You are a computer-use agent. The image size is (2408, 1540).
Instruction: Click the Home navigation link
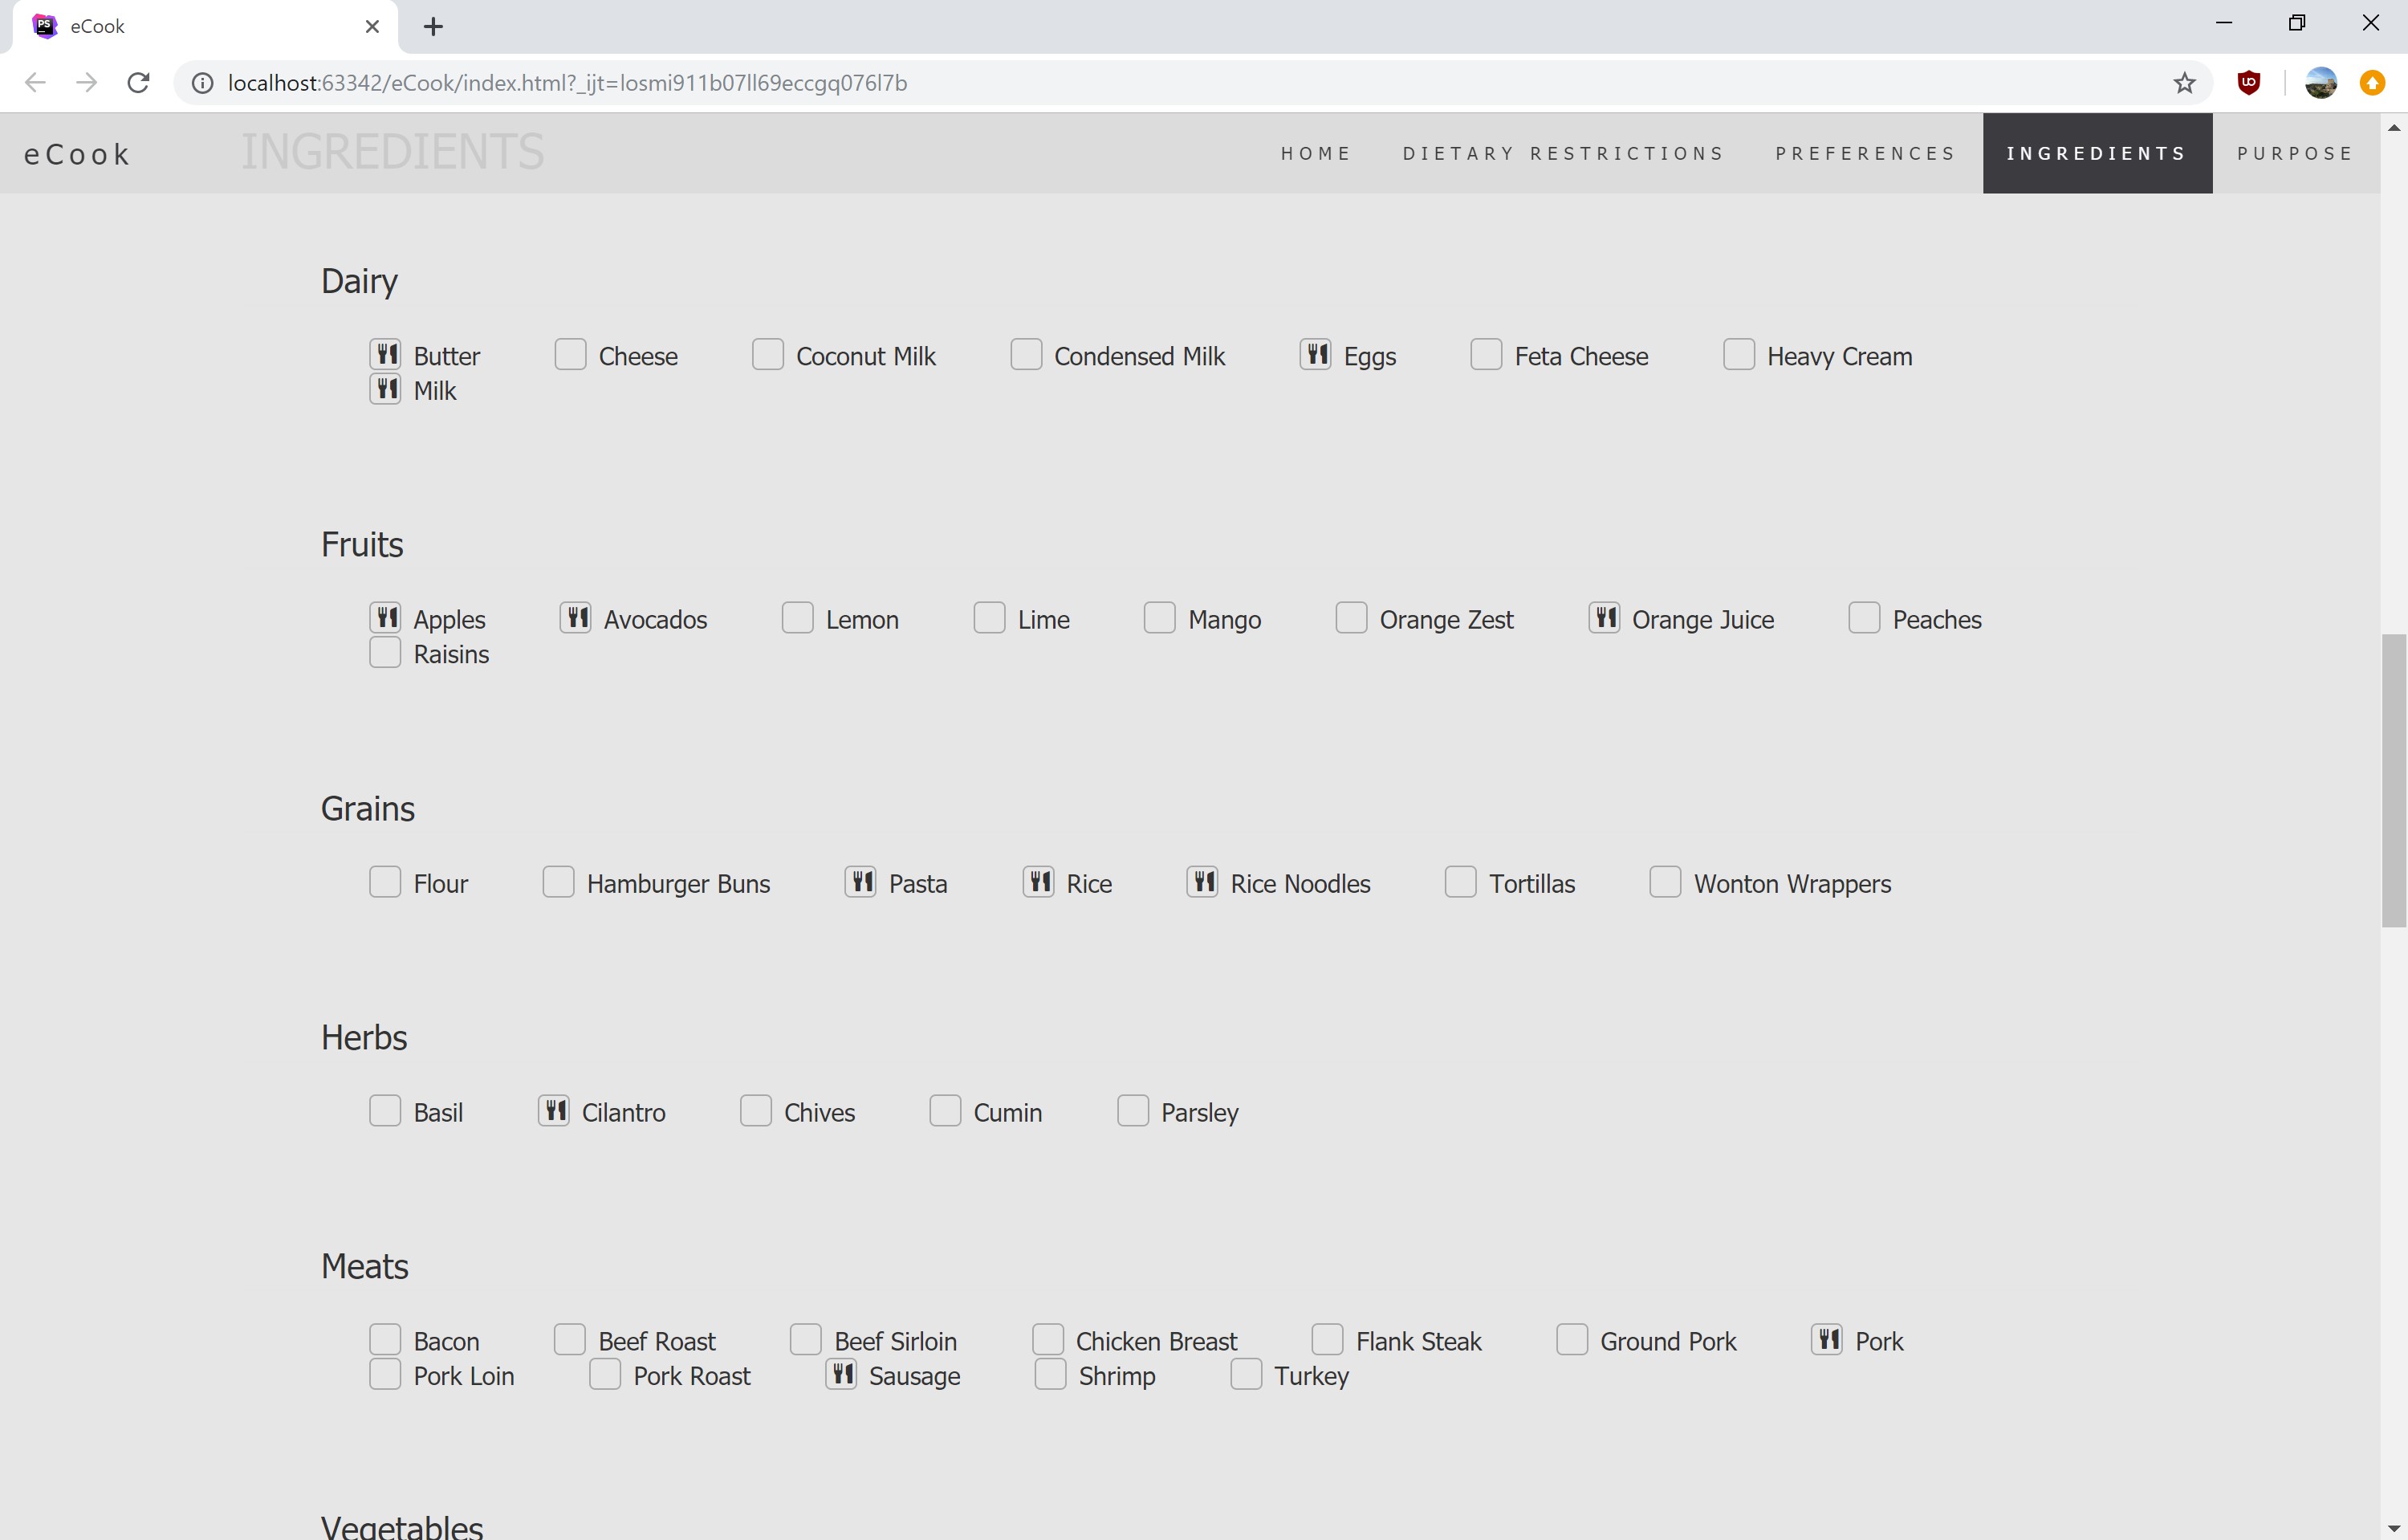(x=1316, y=153)
